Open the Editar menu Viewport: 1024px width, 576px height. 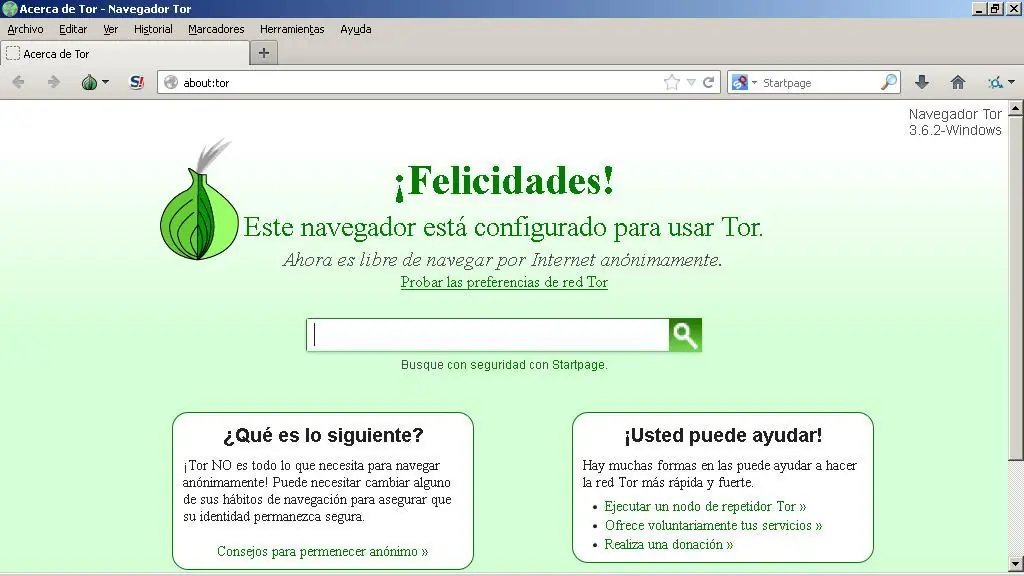click(72, 29)
